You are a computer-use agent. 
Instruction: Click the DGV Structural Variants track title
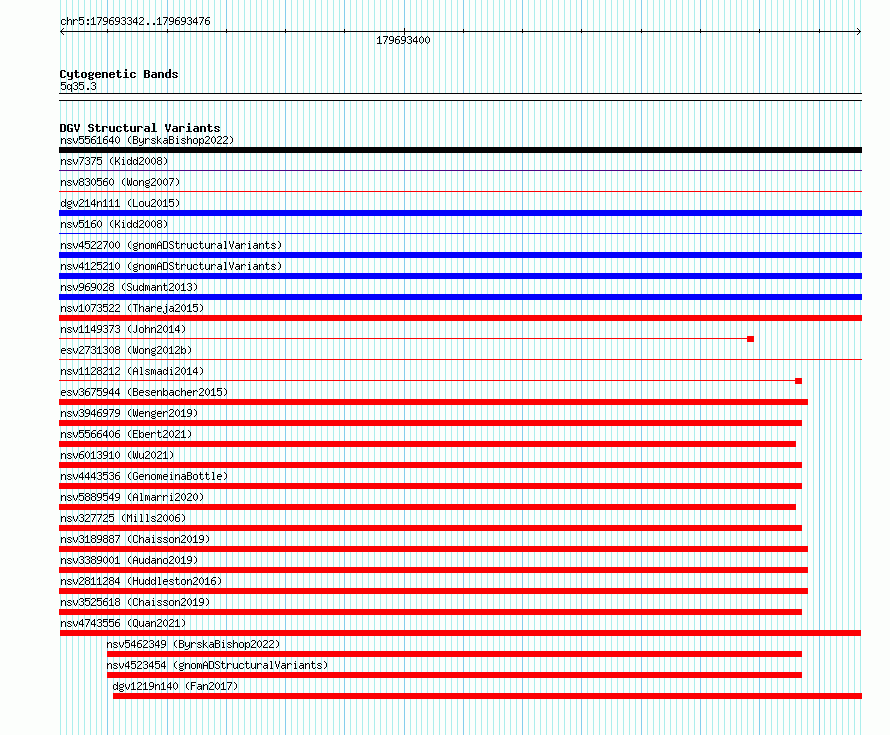(140, 128)
